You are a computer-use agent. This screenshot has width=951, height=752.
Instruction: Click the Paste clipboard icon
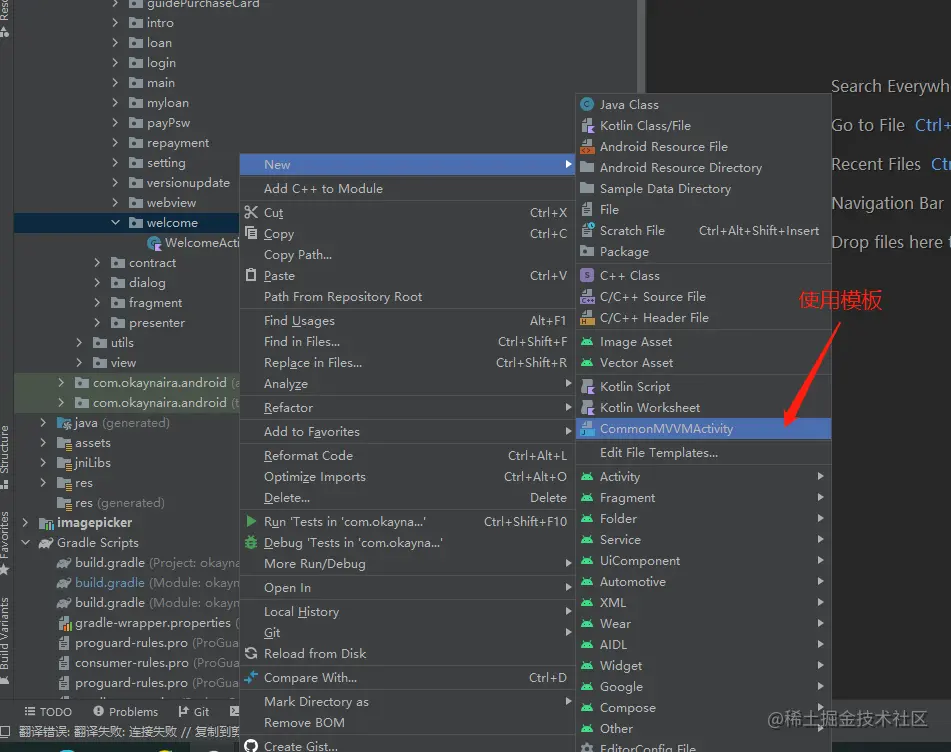[251, 275]
